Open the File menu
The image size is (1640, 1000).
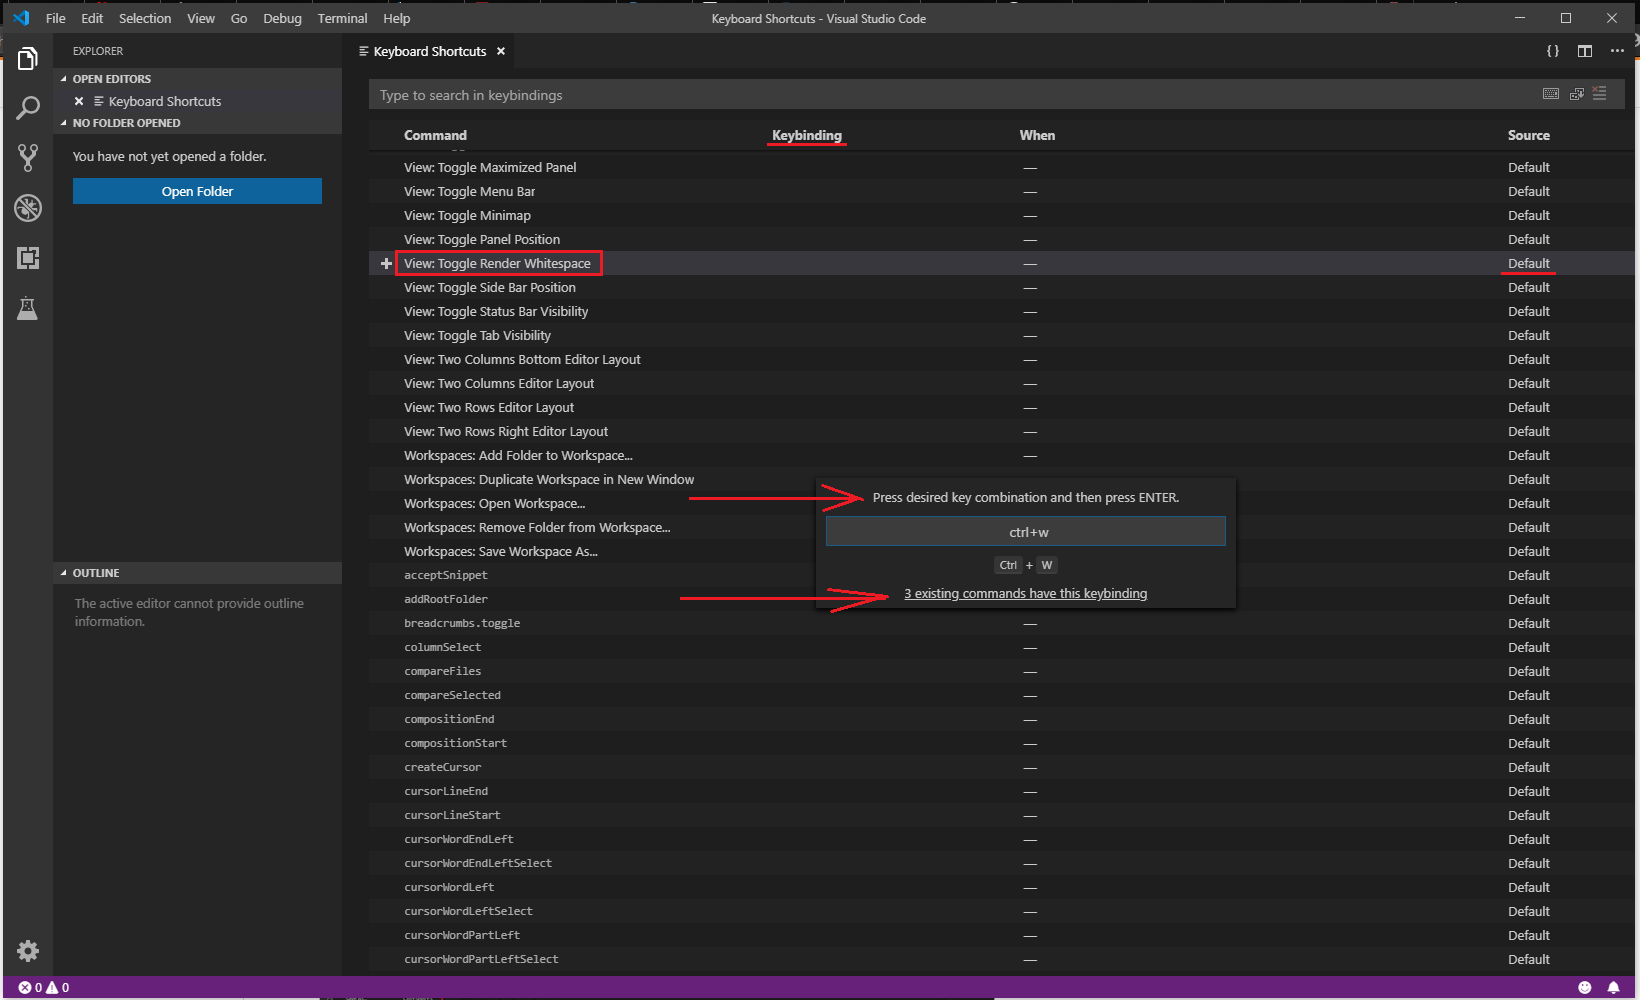coord(56,18)
